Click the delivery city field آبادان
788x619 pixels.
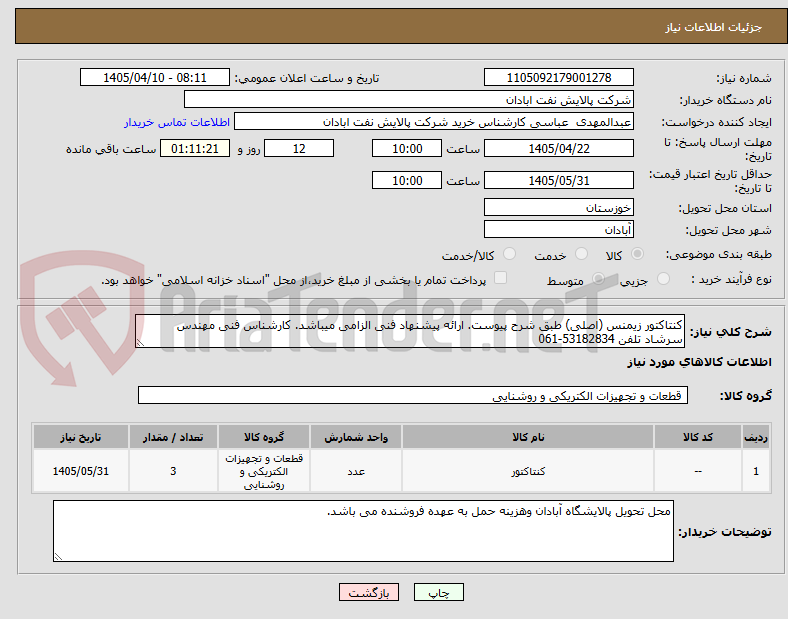pyautogui.click(x=558, y=229)
